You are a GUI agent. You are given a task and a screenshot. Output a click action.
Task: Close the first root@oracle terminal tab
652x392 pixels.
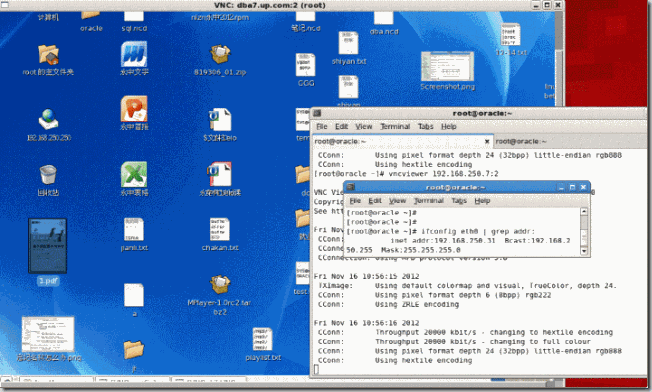pos(487,142)
